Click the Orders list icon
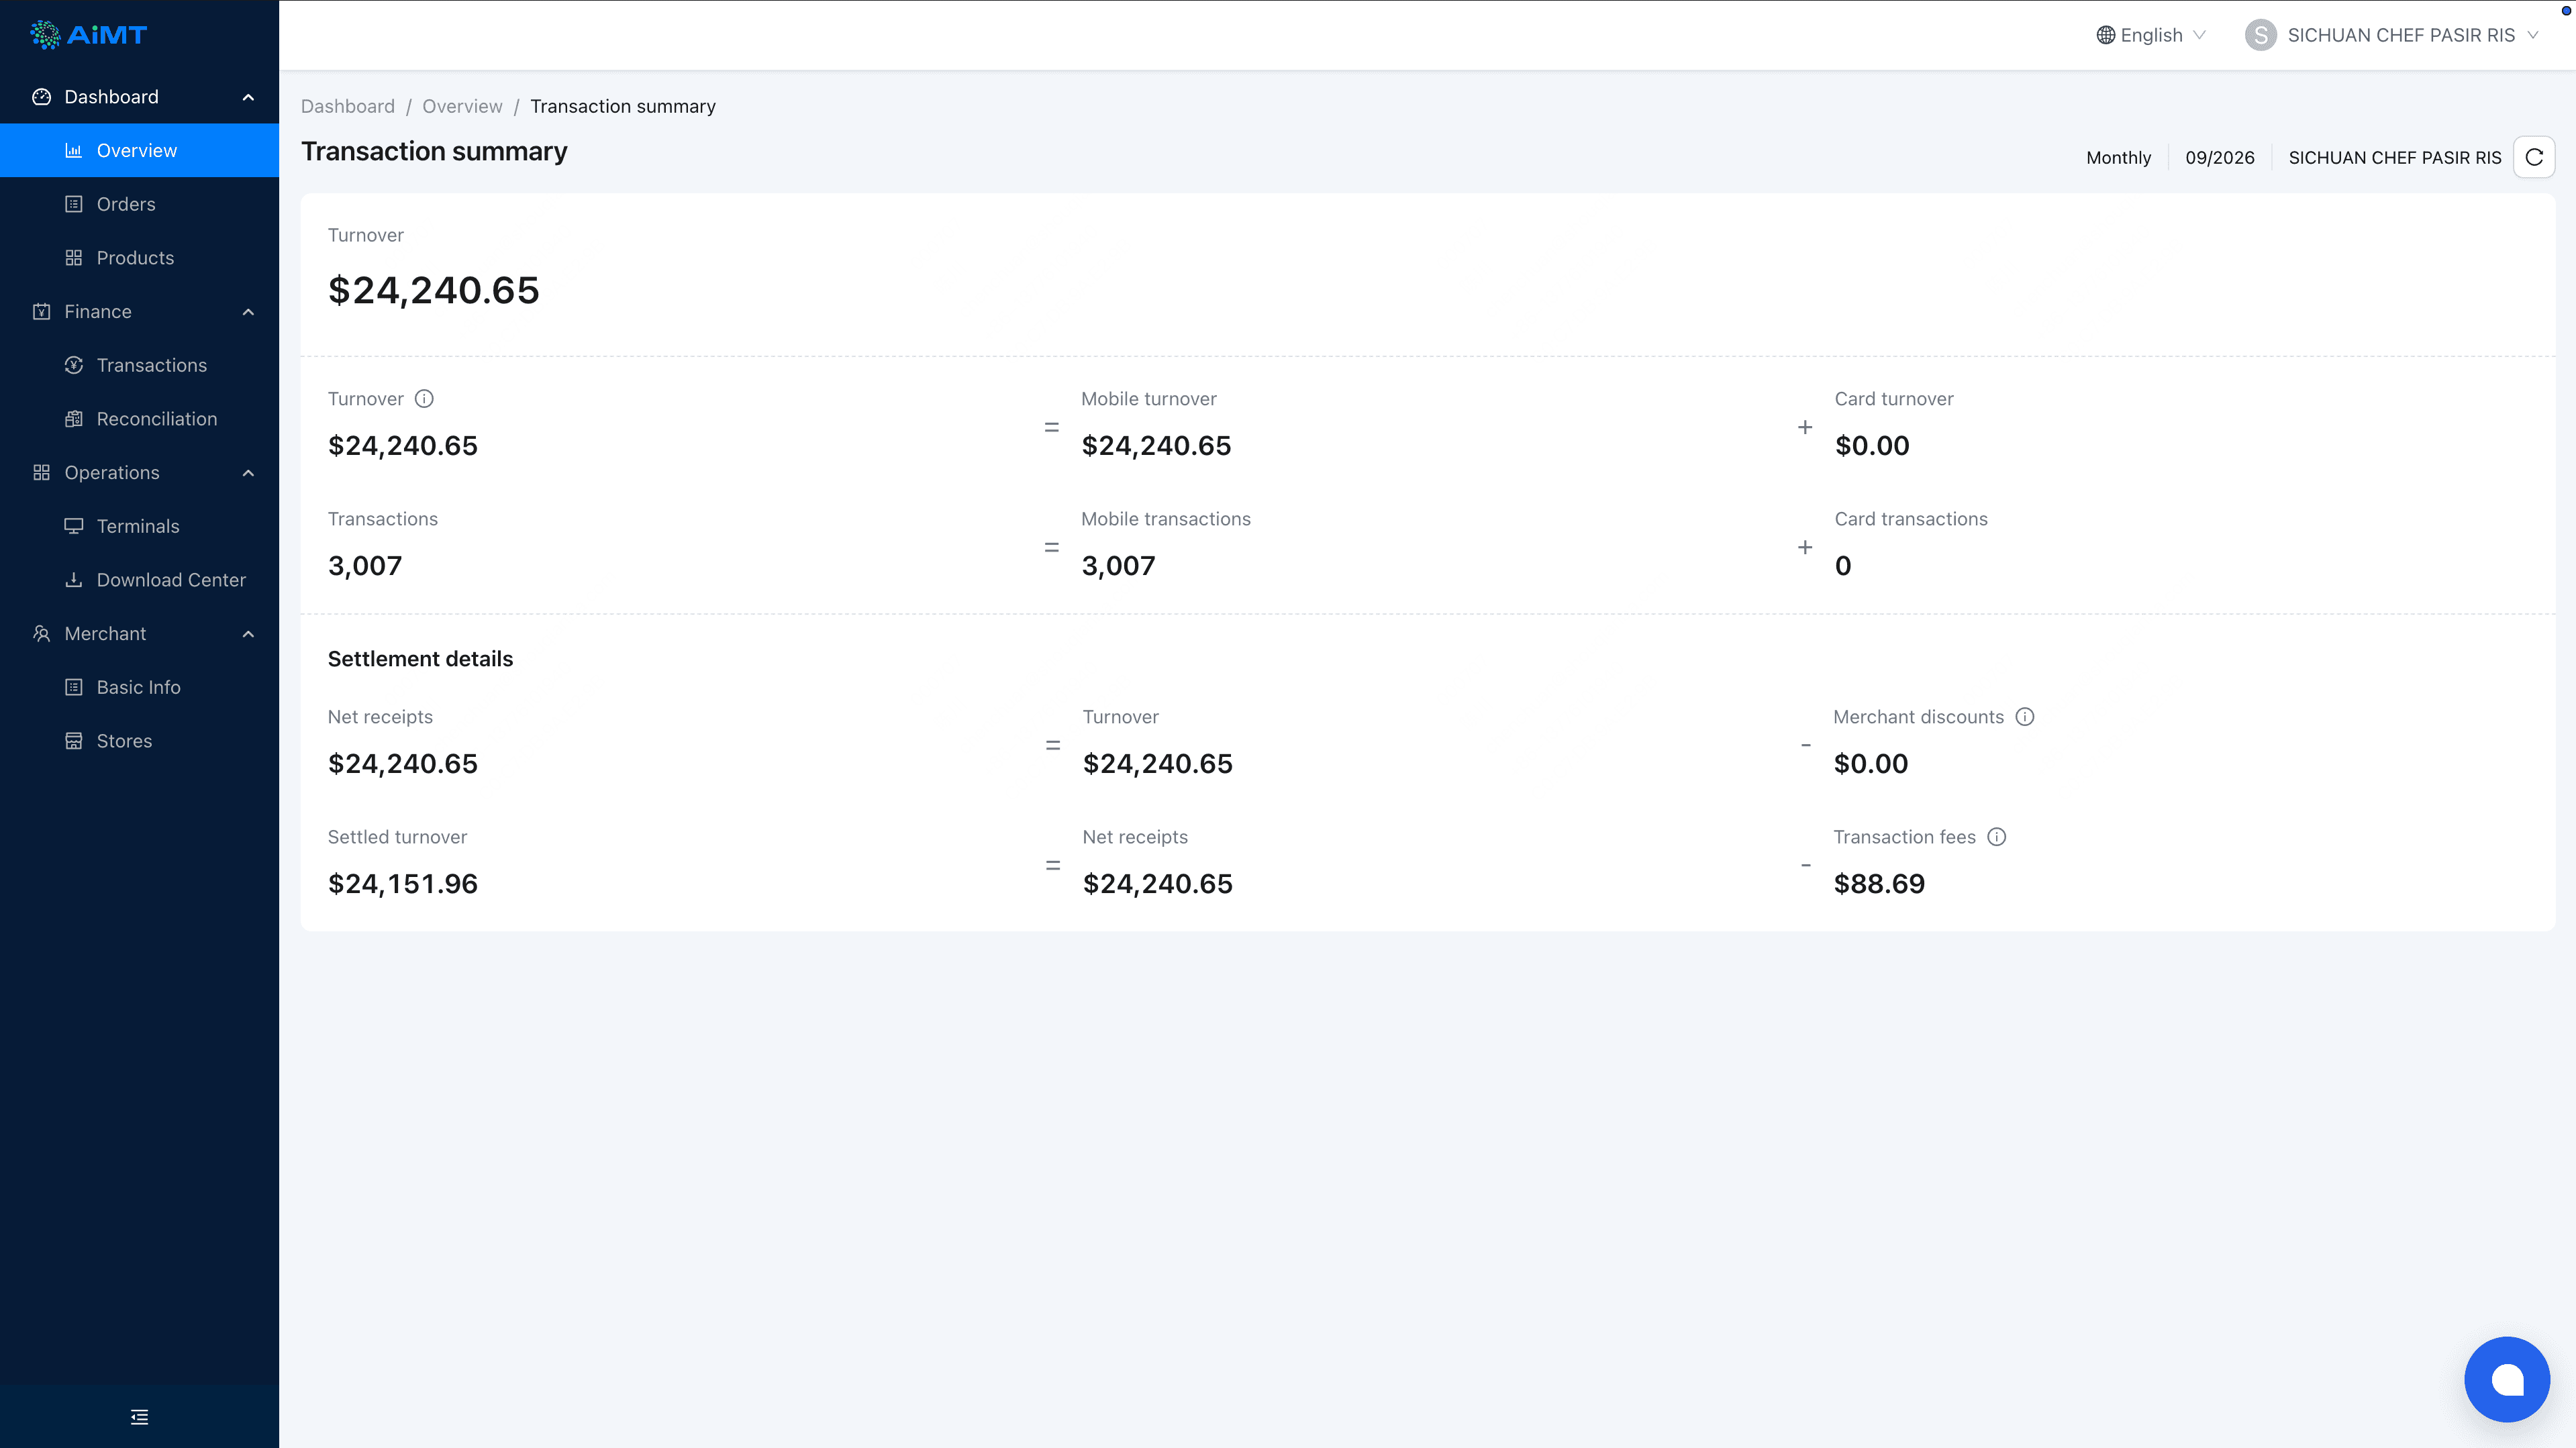This screenshot has width=2576, height=1448. click(73, 204)
